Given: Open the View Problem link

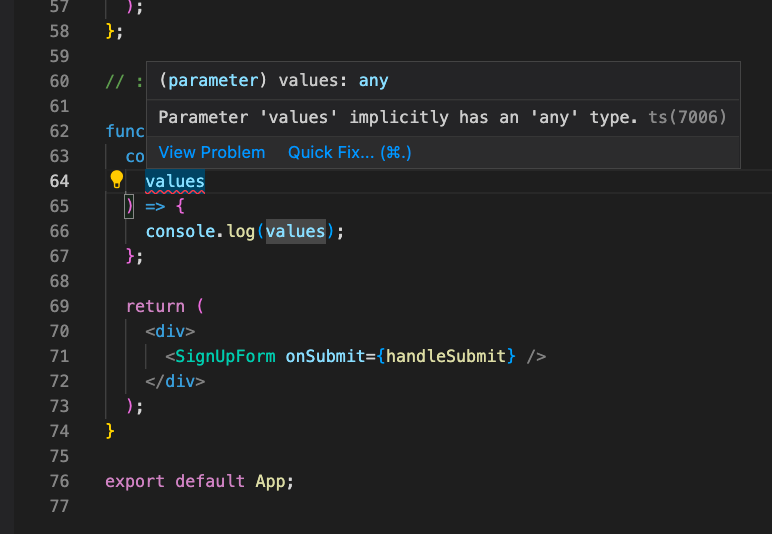Looking at the screenshot, I should point(212,152).
